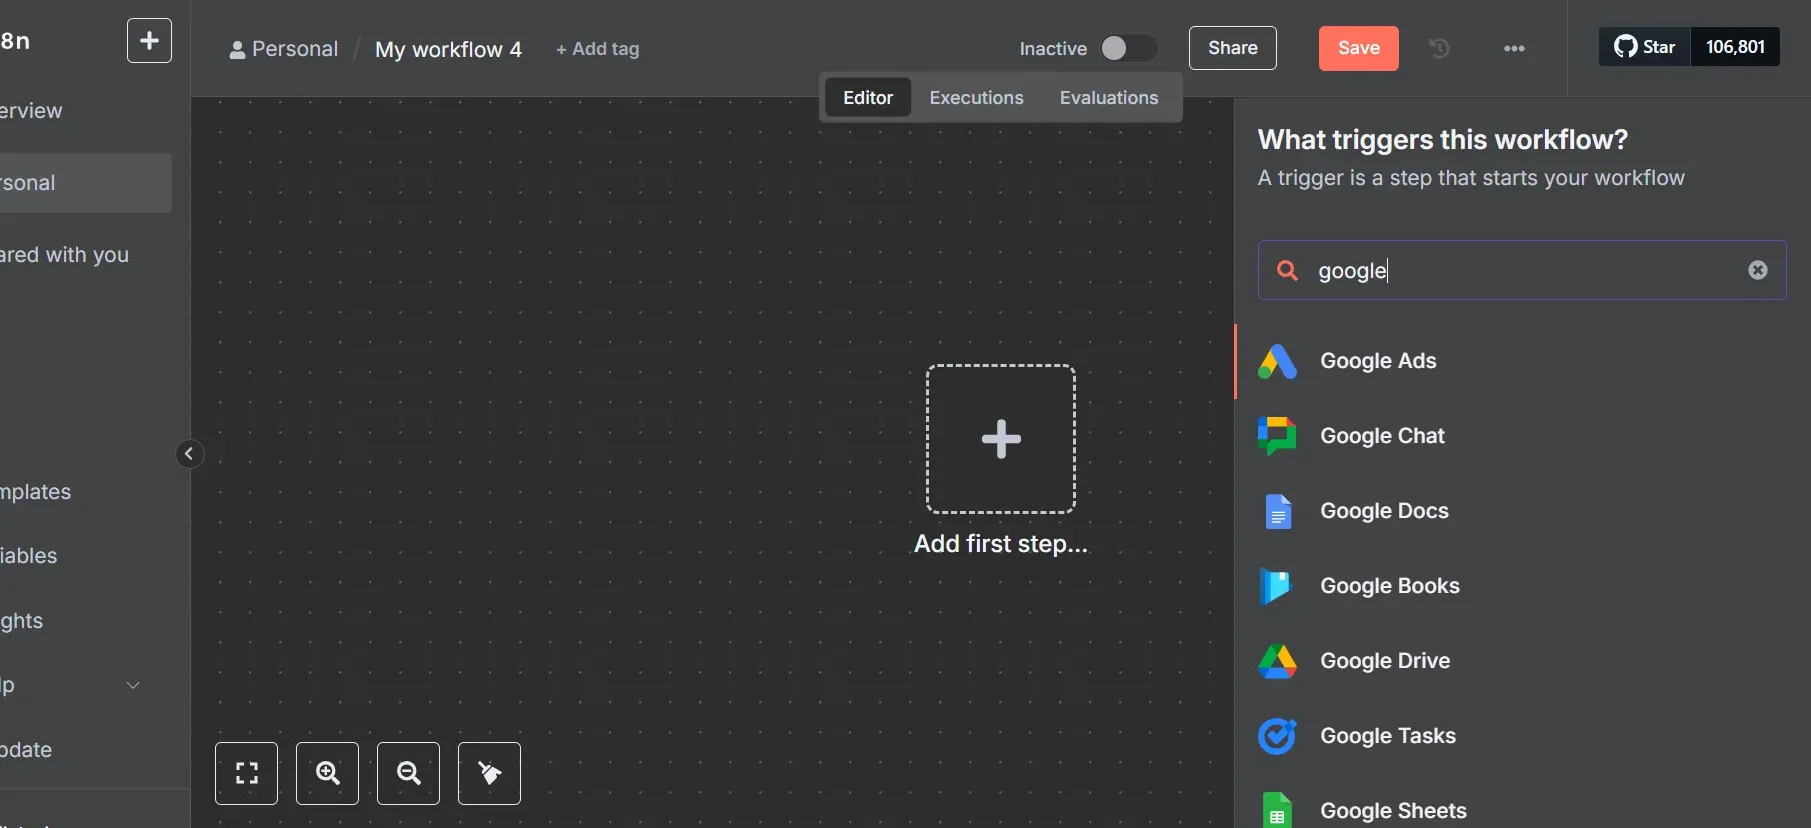The width and height of the screenshot is (1811, 828).
Task: Clear the google search text
Action: 1757,270
